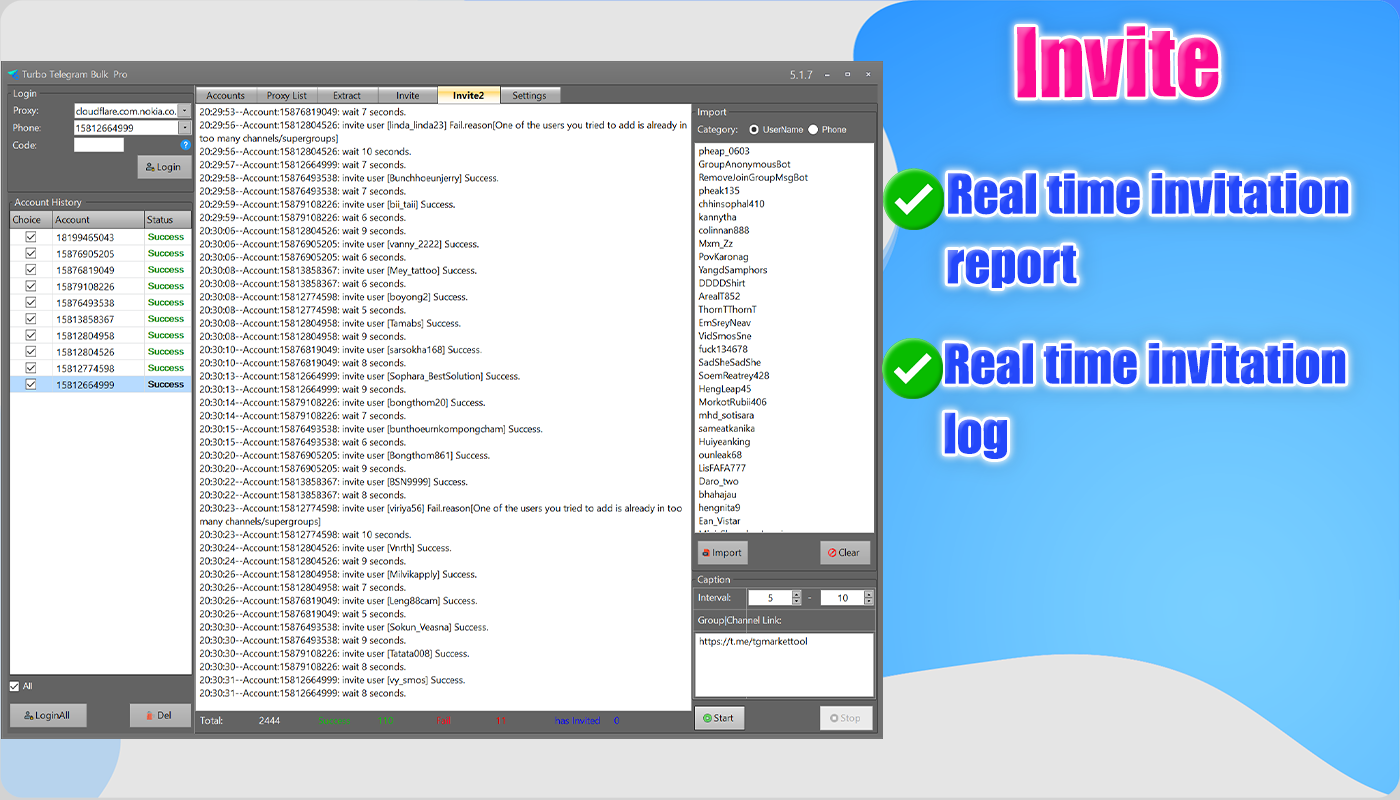The height and width of the screenshot is (800, 1400).
Task: Click the username MorkotRubii406
Action: 733,402
